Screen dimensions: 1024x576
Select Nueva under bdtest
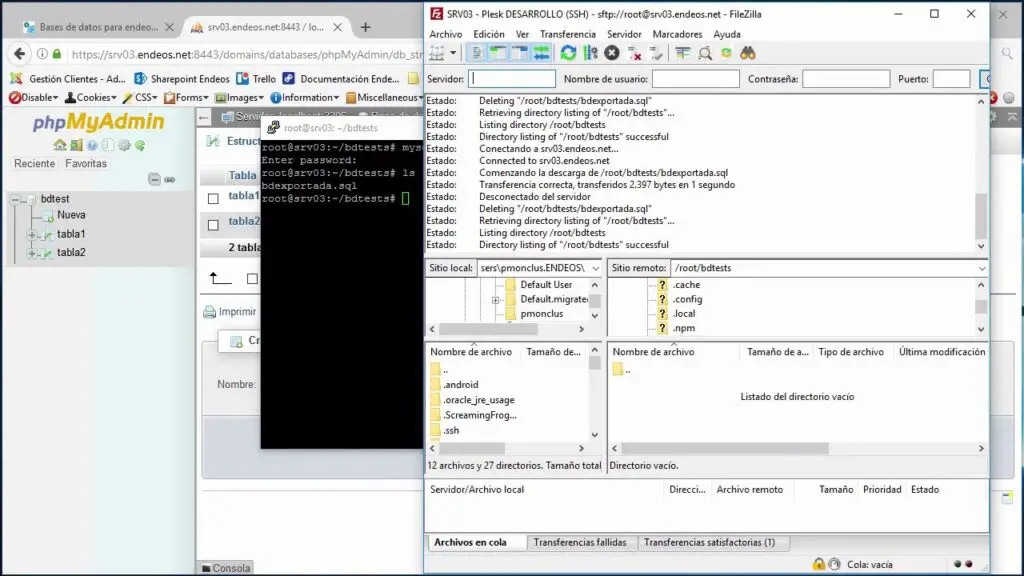(x=71, y=215)
